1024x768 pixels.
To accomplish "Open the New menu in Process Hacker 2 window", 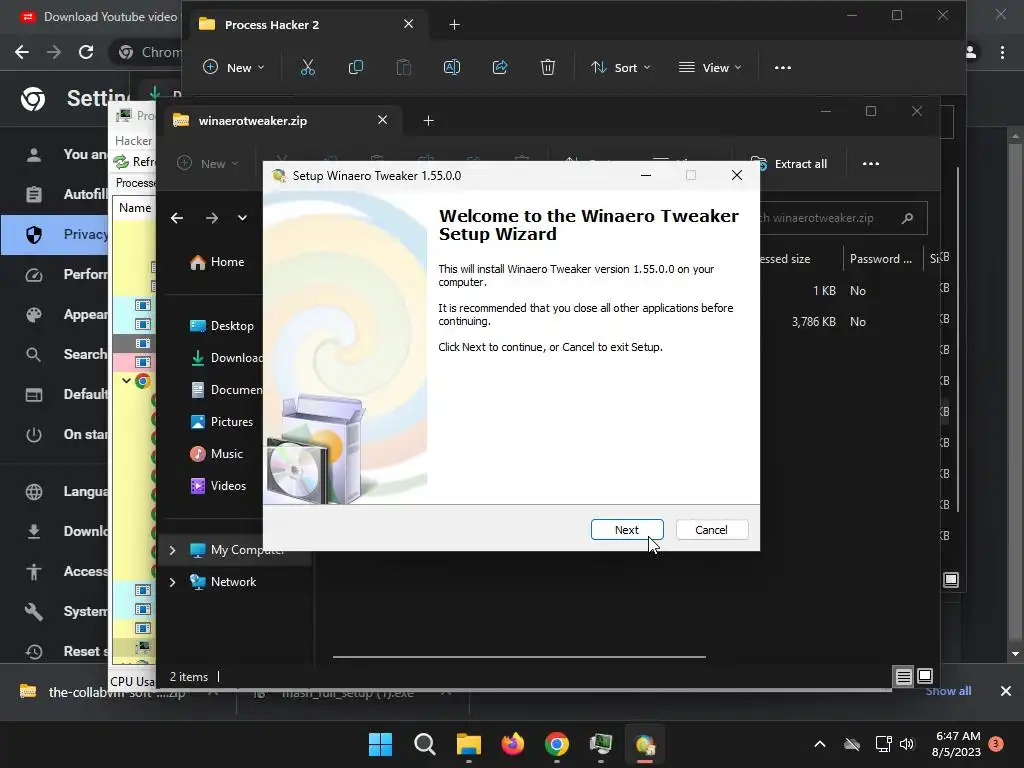I will tap(234, 67).
